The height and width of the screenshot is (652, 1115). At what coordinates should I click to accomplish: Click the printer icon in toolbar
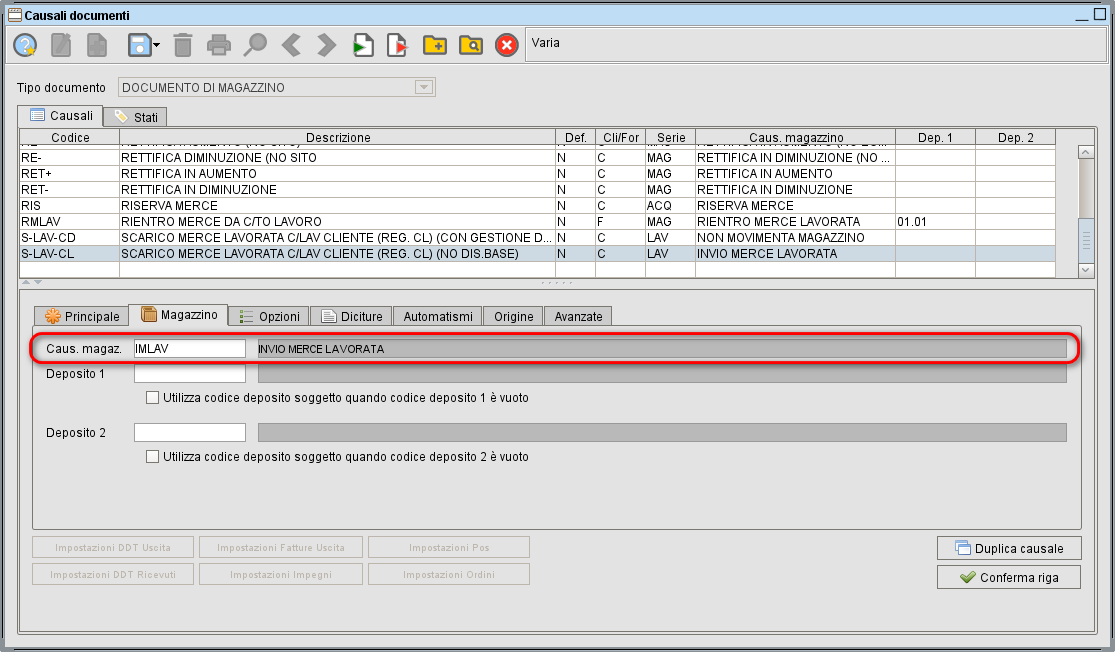219,45
